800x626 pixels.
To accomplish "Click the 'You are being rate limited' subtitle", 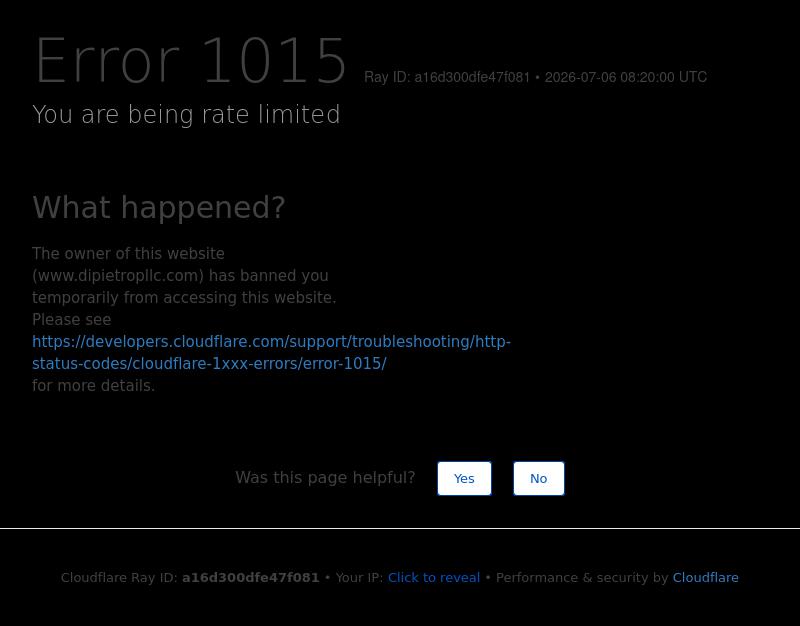I will pos(186,114).
